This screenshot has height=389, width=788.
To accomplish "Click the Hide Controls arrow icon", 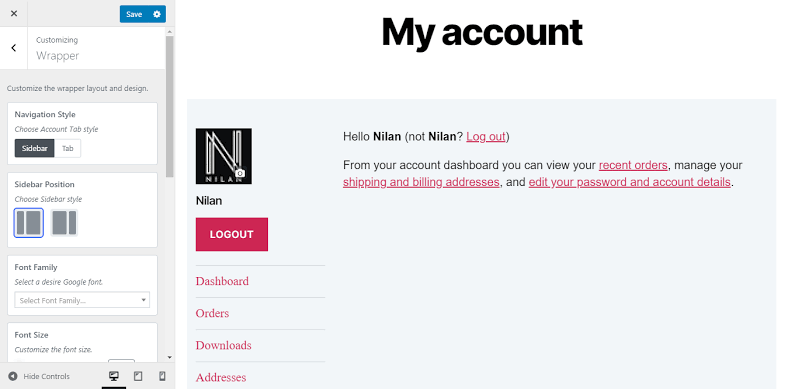I will [x=13, y=376].
